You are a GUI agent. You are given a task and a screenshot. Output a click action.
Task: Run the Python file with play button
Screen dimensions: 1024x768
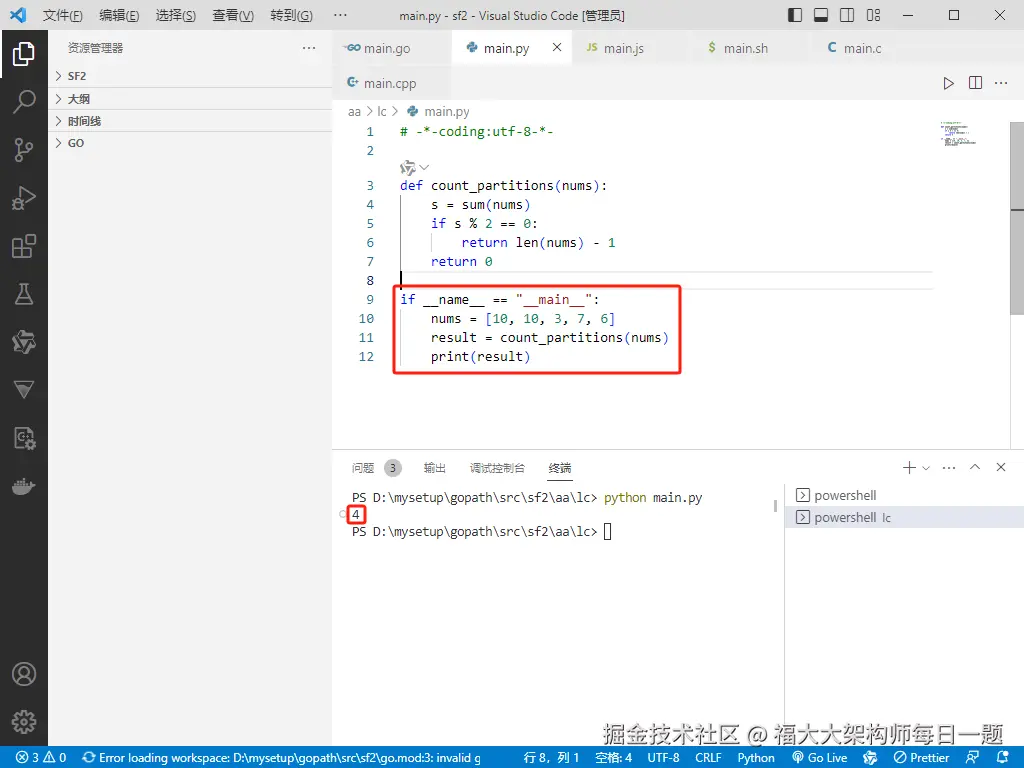tap(948, 83)
